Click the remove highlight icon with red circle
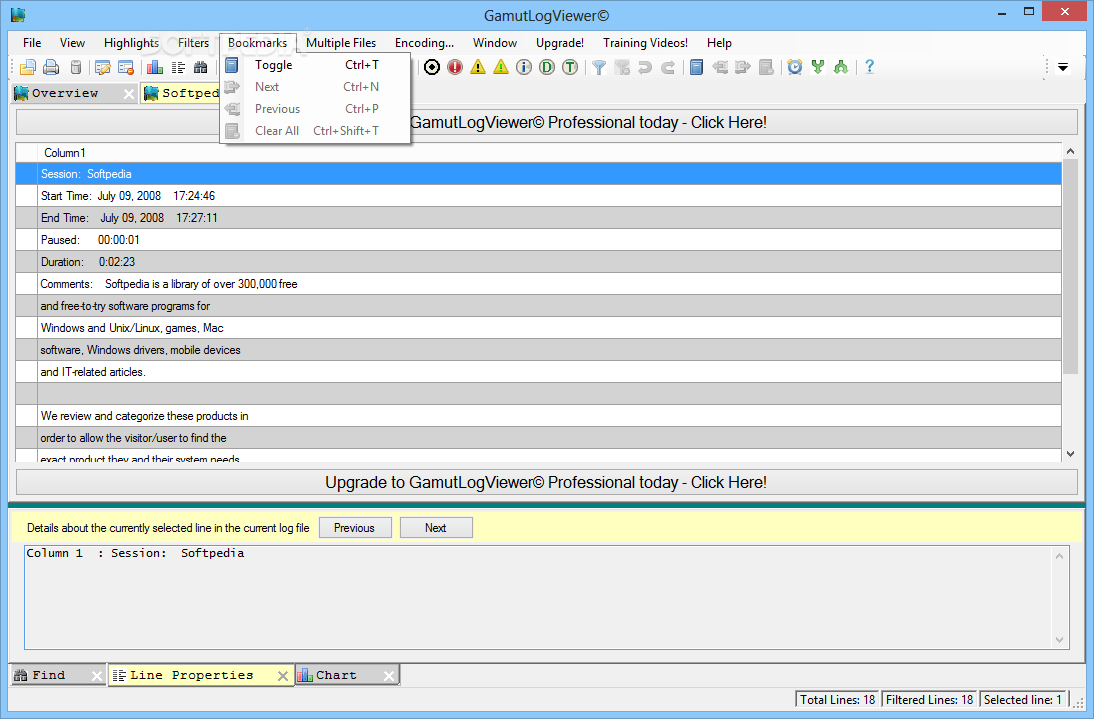 (126, 68)
